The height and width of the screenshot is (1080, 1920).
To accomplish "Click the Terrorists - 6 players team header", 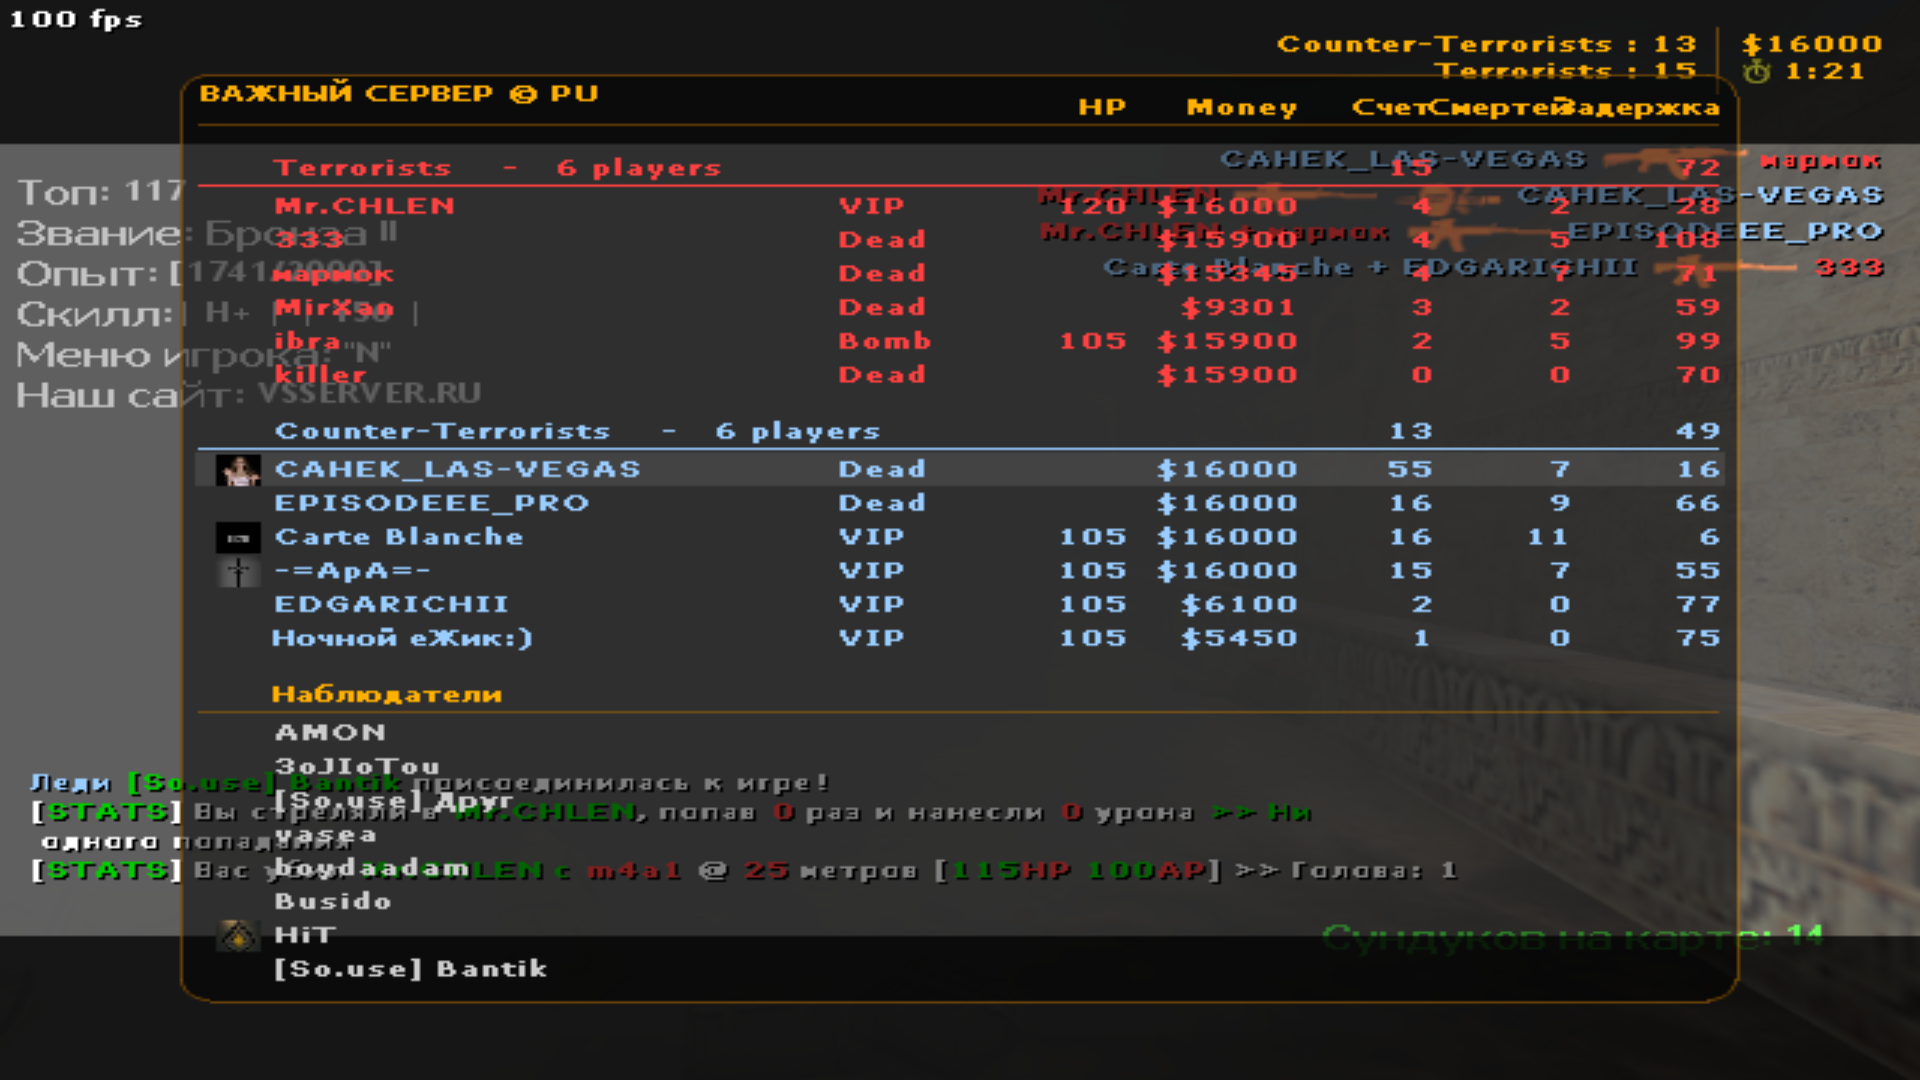I will 497,168.
